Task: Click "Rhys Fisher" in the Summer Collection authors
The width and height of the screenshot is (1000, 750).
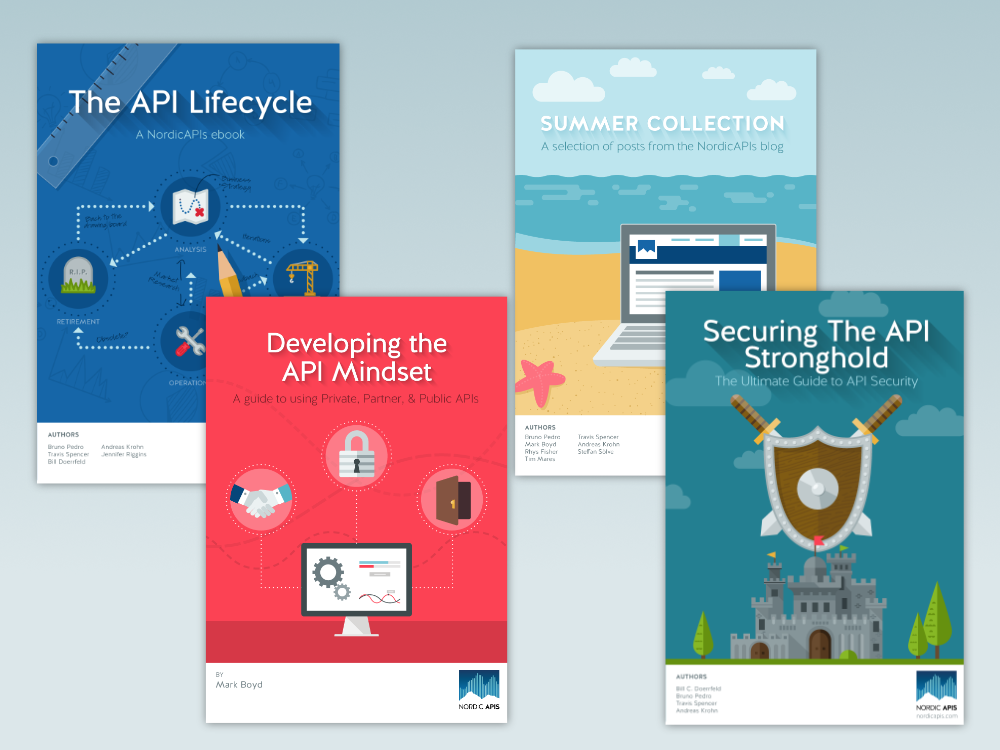Action: tap(541, 452)
